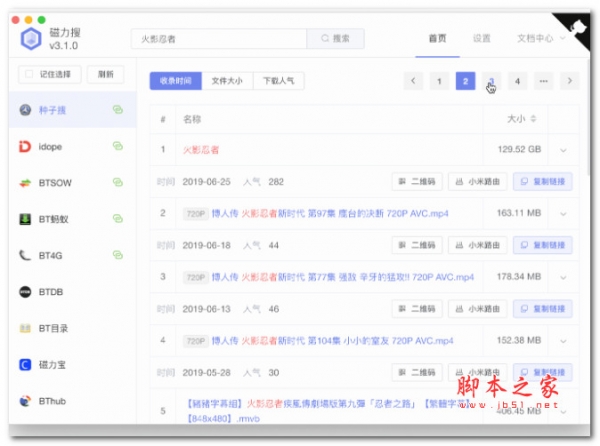Select the BT蚂蚁 source icon
The width and height of the screenshot is (600, 446).
coord(25,219)
